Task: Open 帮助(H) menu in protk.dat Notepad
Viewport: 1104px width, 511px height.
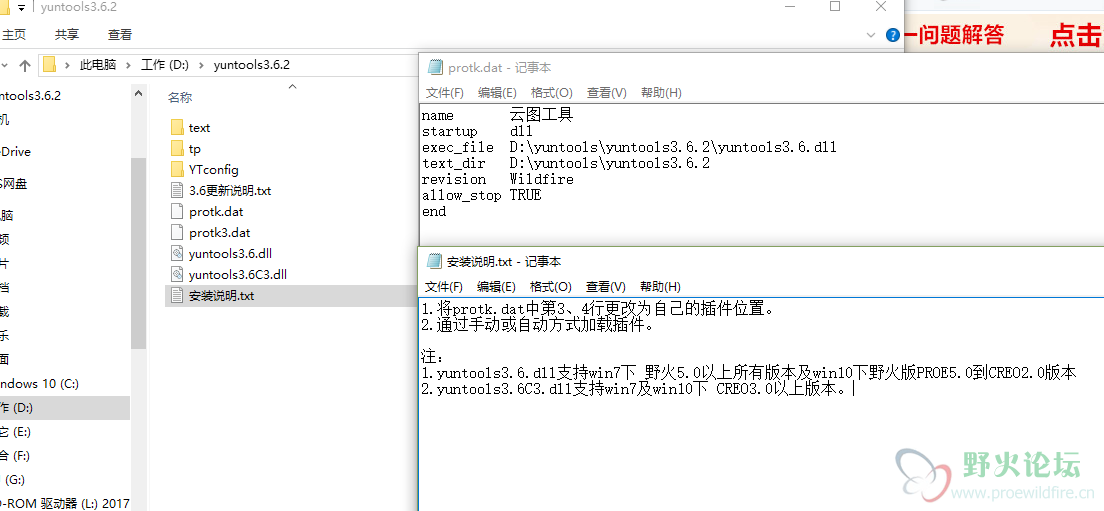Action: 661,93
